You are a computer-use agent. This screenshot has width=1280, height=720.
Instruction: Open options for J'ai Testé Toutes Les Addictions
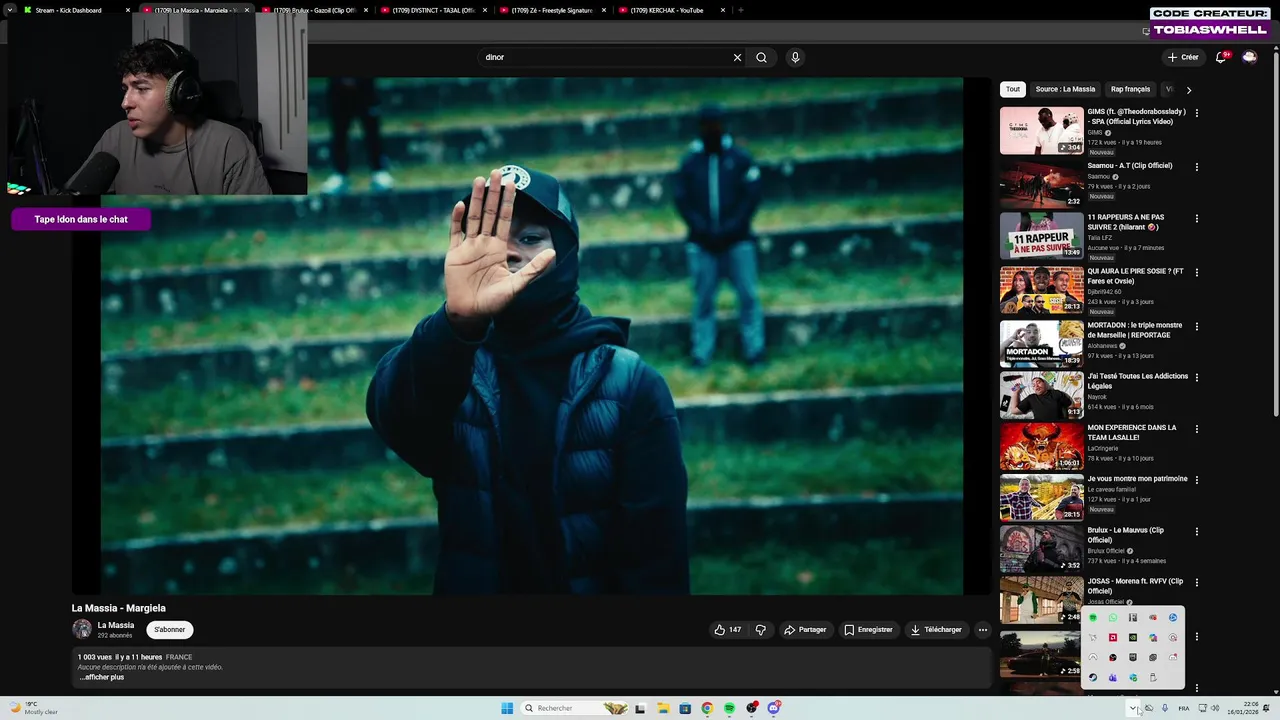[x=1196, y=378]
